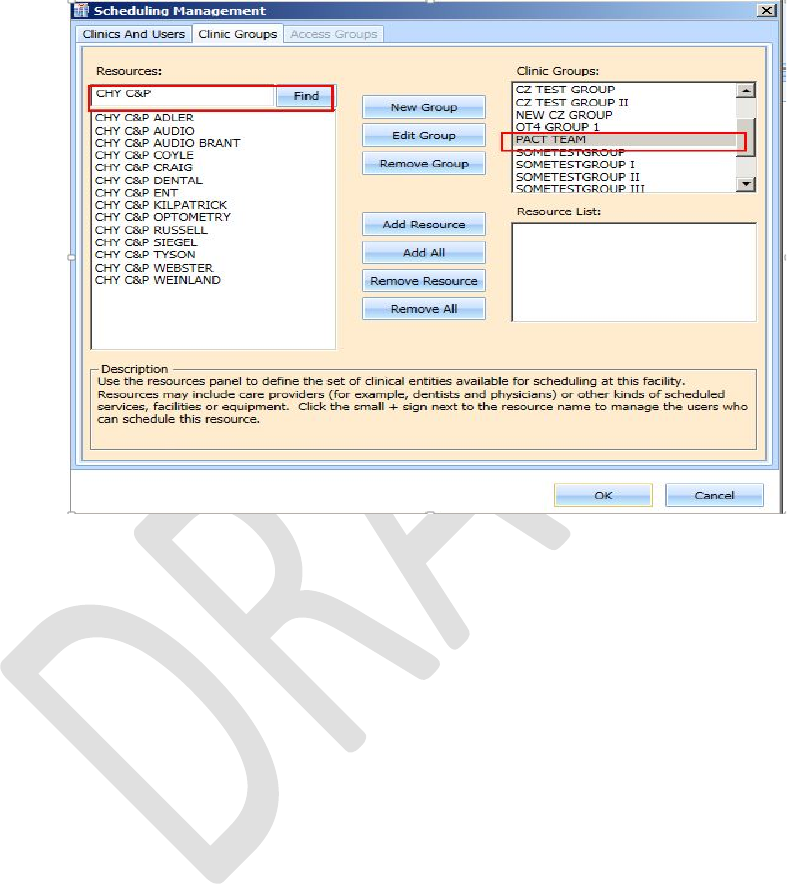Open the Access Groups tab

click(x=333, y=34)
